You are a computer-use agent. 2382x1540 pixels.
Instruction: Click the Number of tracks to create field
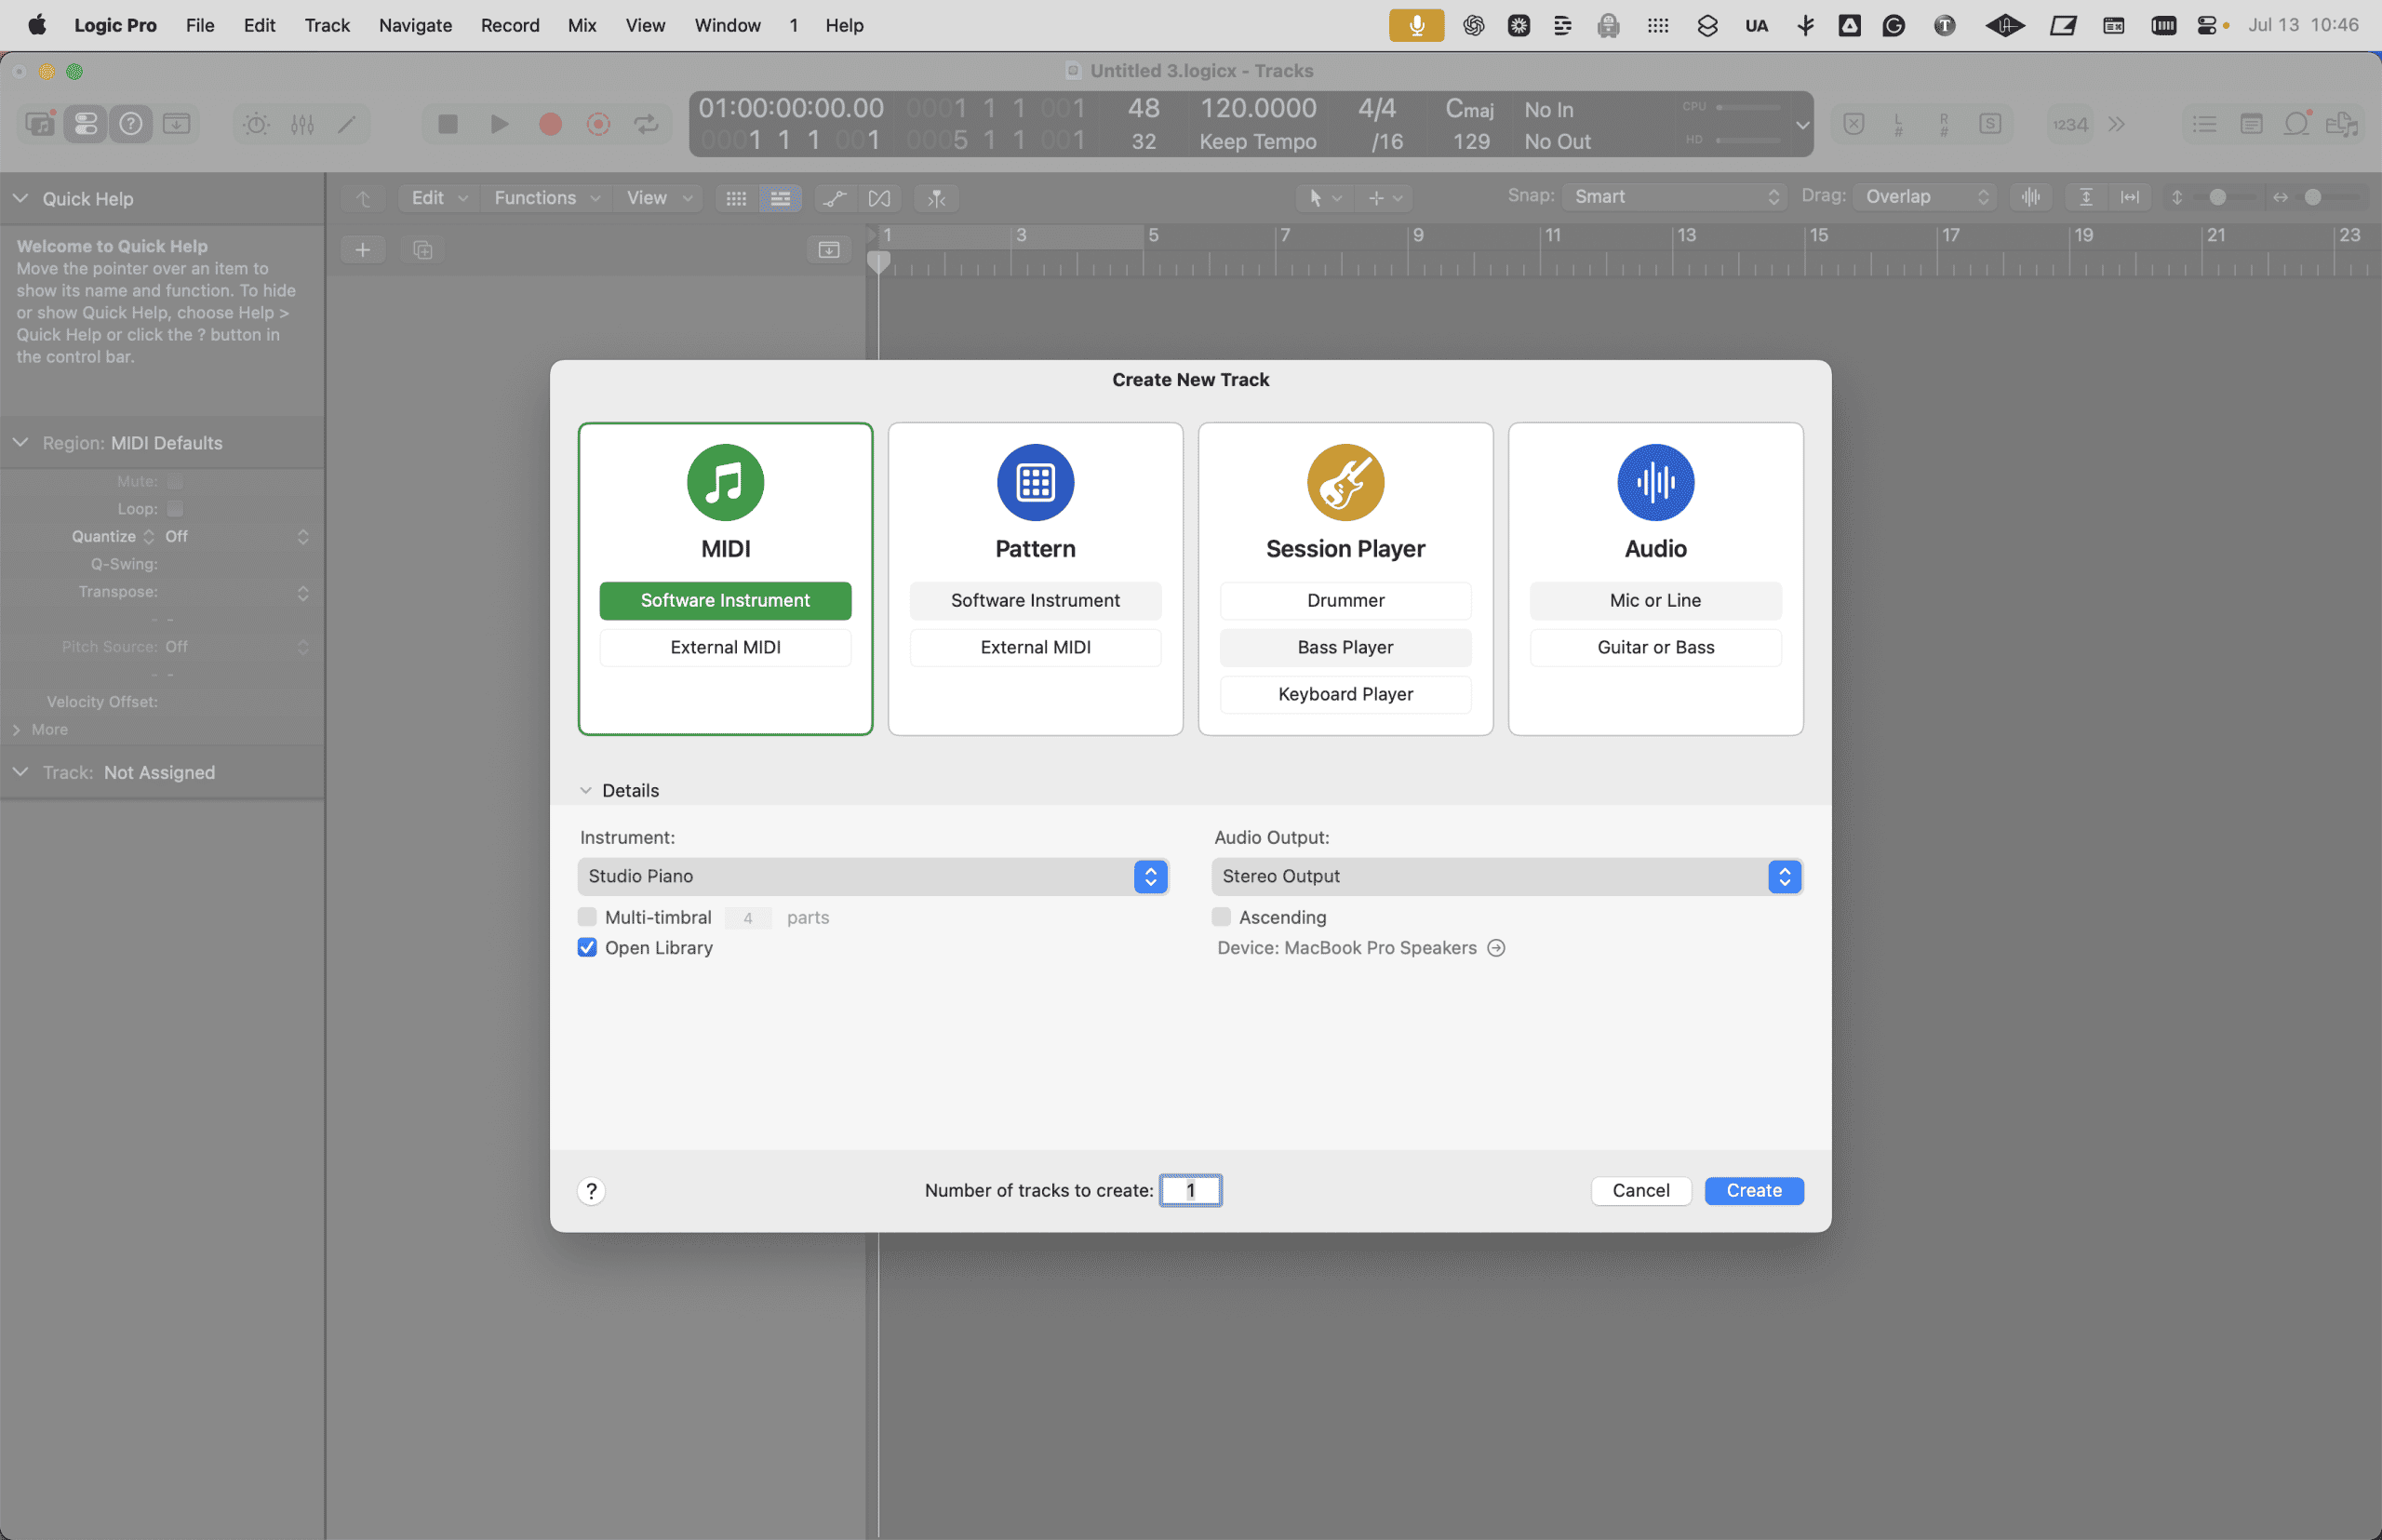1190,1190
